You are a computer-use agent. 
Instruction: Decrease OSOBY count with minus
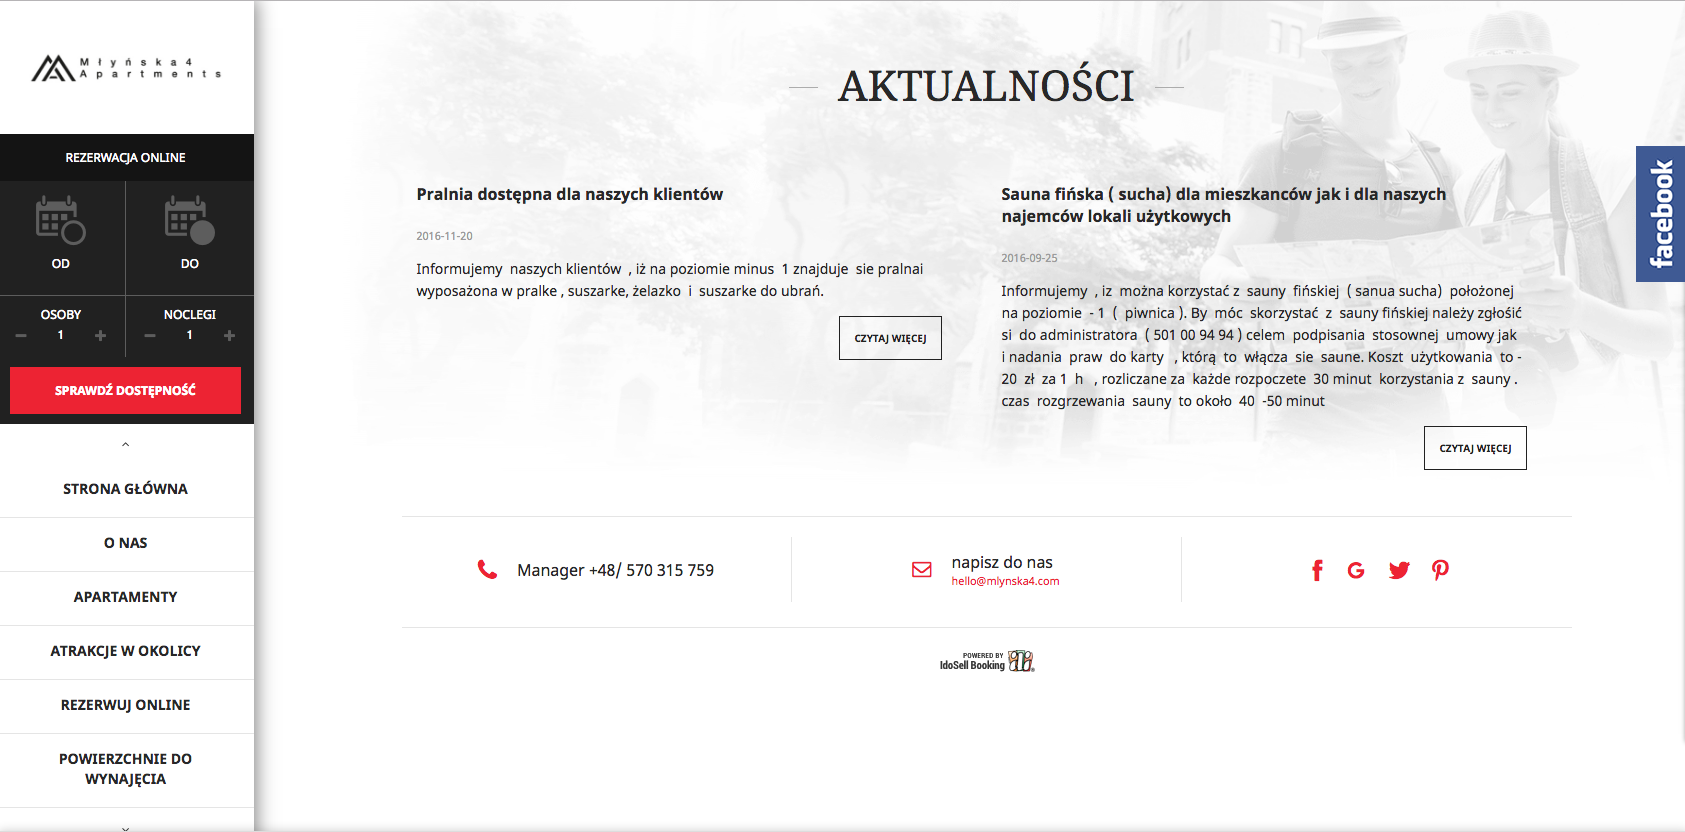click(x=21, y=336)
